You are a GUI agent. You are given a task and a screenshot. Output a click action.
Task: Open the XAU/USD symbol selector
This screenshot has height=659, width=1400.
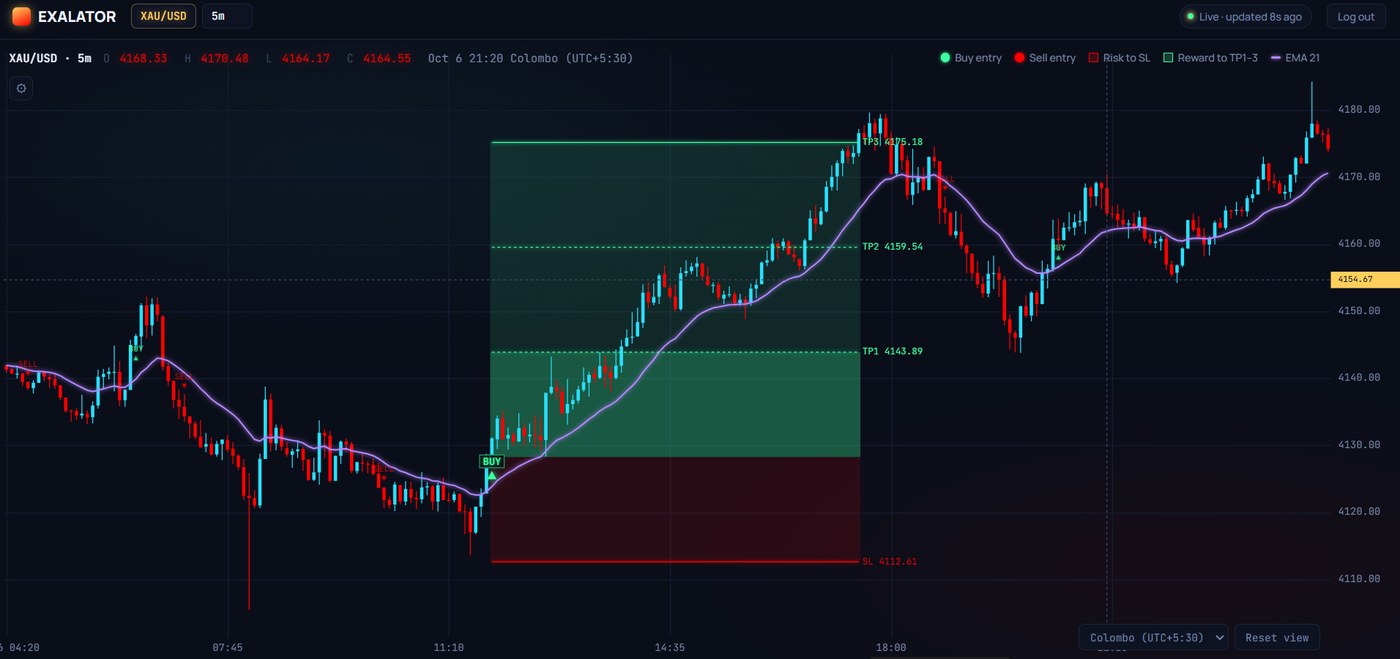163,16
